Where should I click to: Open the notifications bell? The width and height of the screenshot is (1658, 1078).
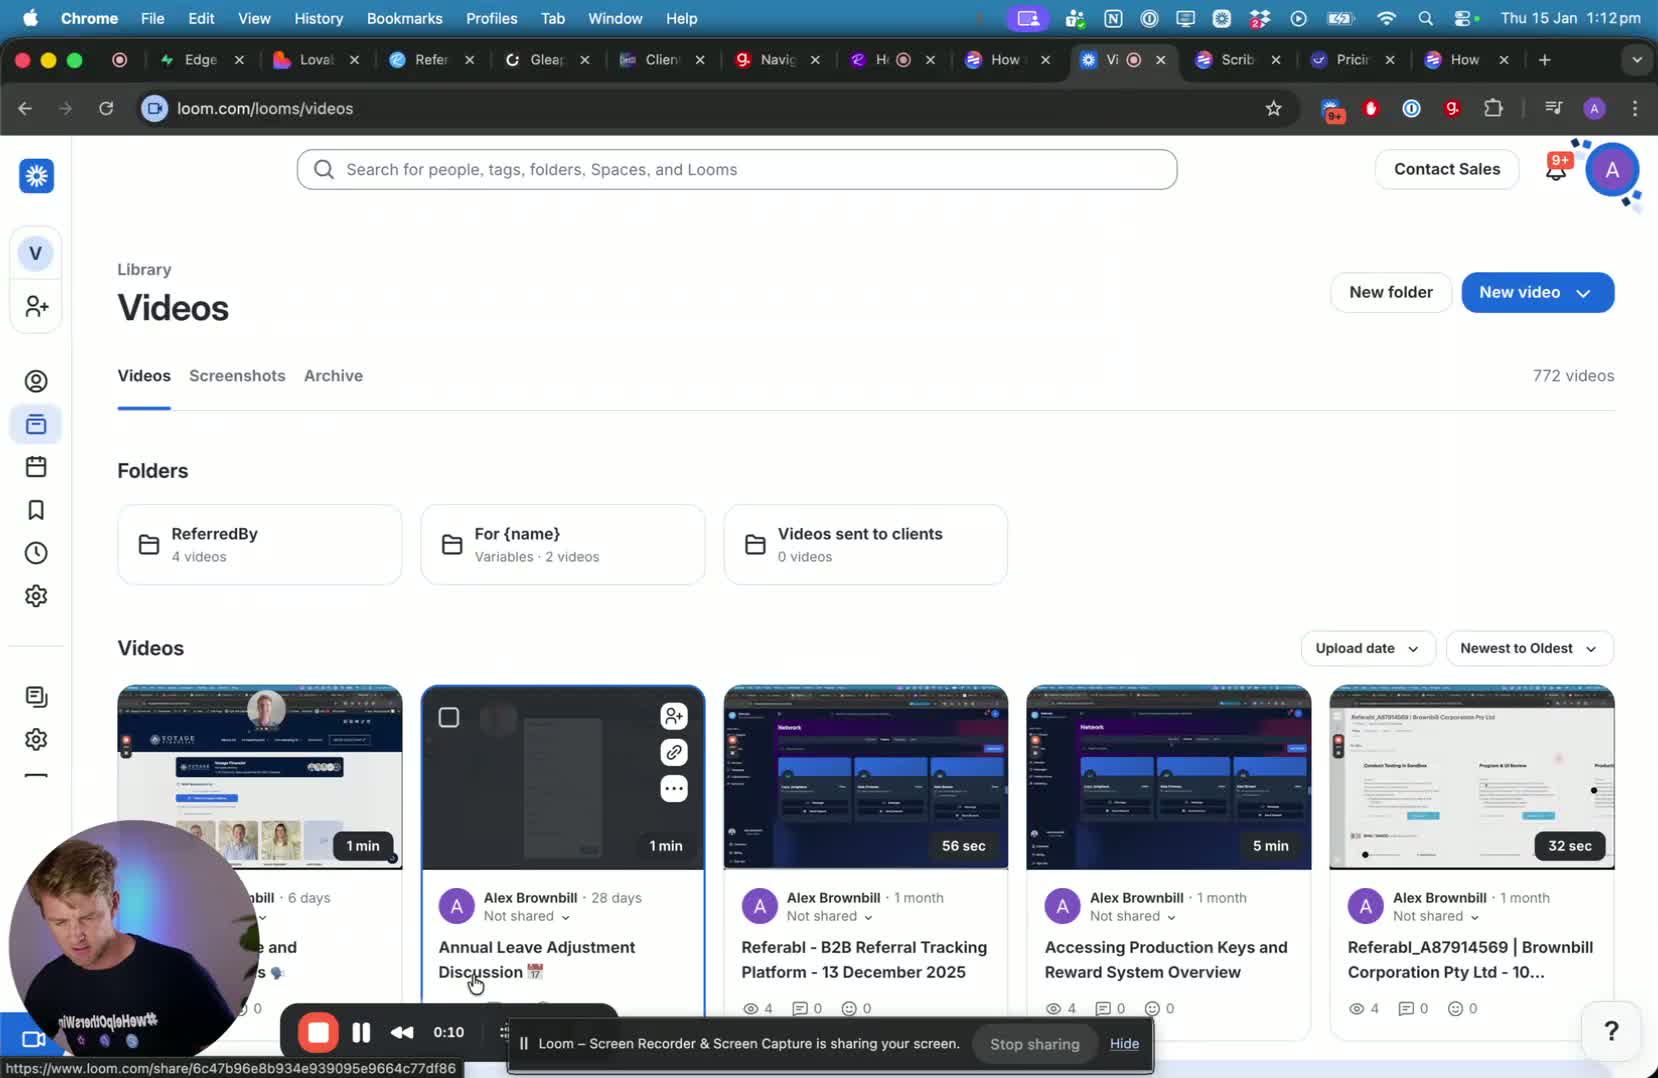point(1556,169)
